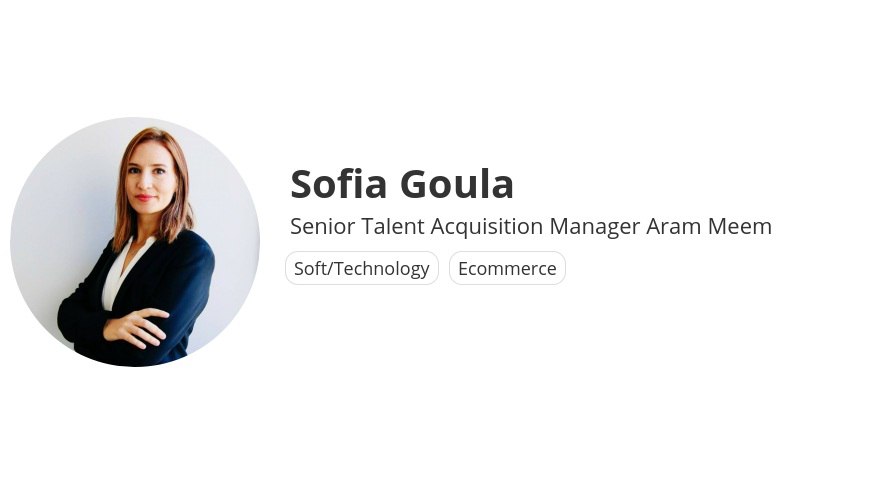Click the first name Sofia in heading
The image size is (876, 485).
coord(339,184)
